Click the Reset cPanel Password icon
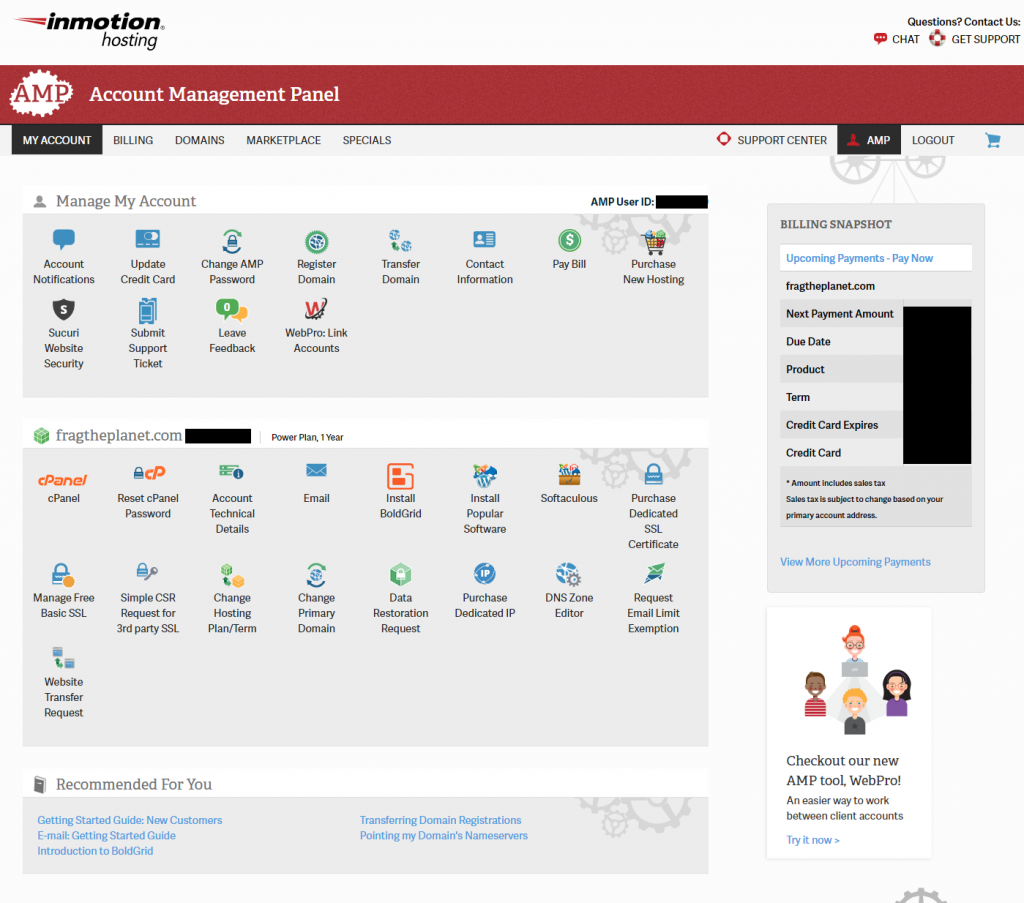This screenshot has height=903, width=1024. (x=150, y=472)
